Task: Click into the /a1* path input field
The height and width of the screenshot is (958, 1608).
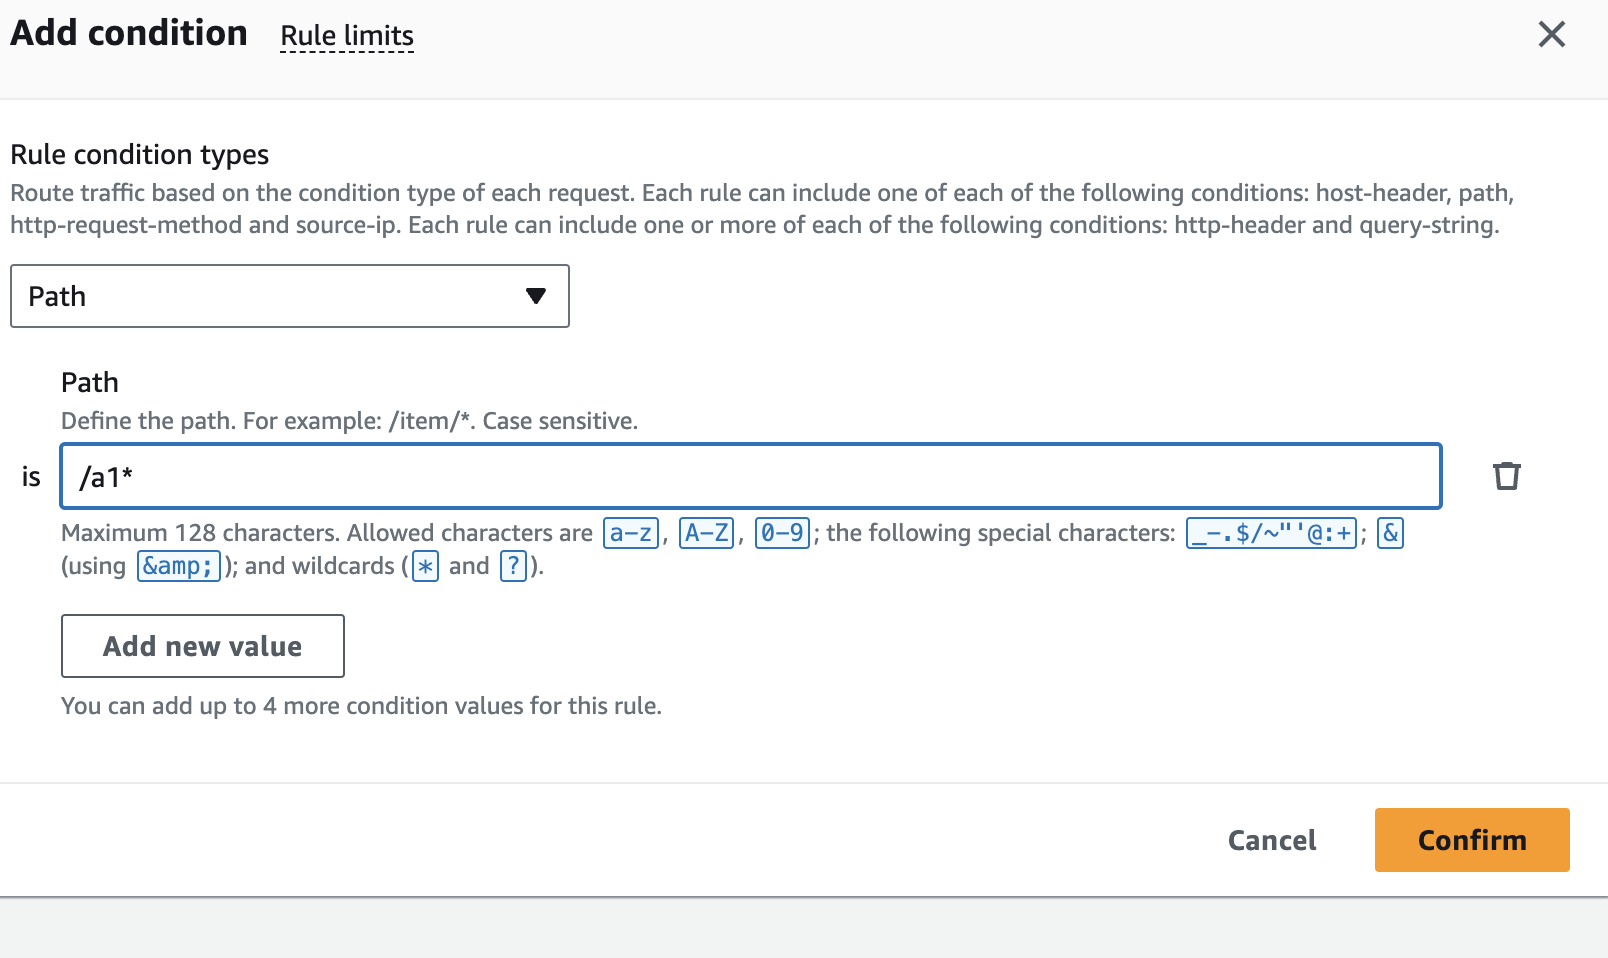Action: (x=750, y=476)
